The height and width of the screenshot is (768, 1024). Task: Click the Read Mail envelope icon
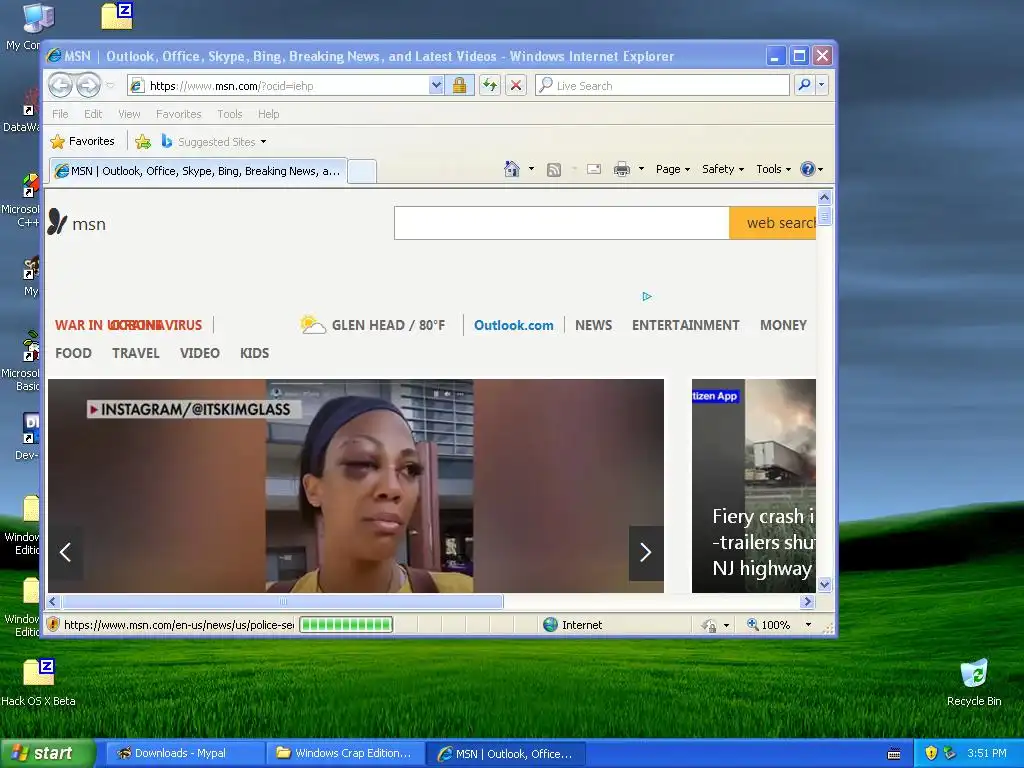point(594,169)
